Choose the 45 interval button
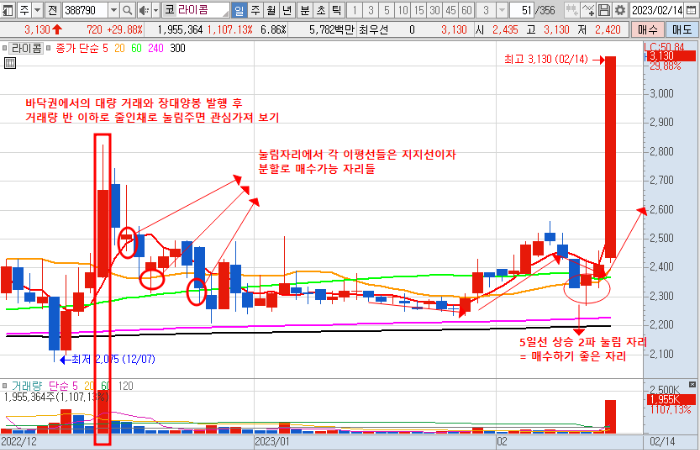Screen dimensions: 700x450 (450, 10)
